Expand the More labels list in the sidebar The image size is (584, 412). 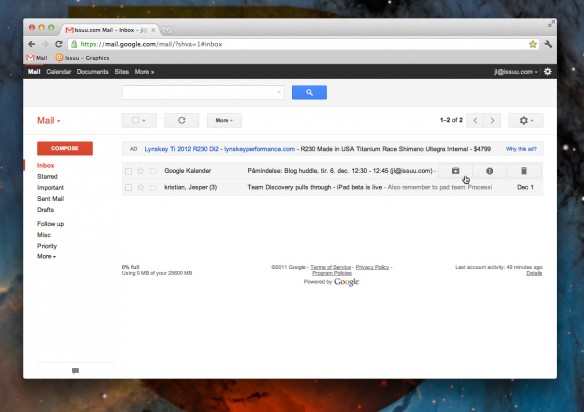point(46,256)
